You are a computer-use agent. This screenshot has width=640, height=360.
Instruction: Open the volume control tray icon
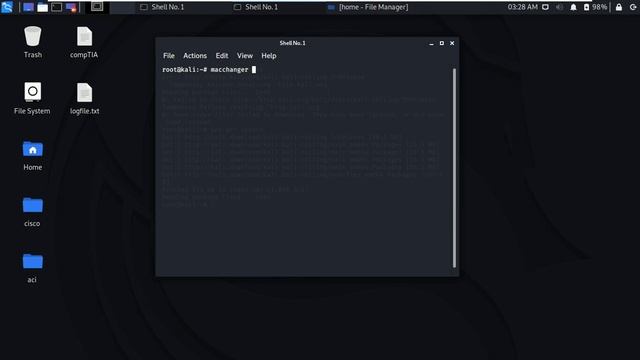559,7
